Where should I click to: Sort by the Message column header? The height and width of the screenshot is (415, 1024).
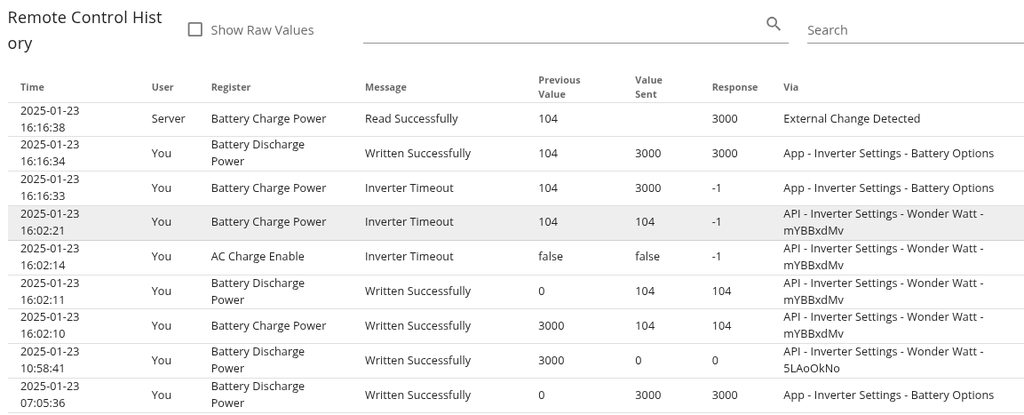coord(386,87)
